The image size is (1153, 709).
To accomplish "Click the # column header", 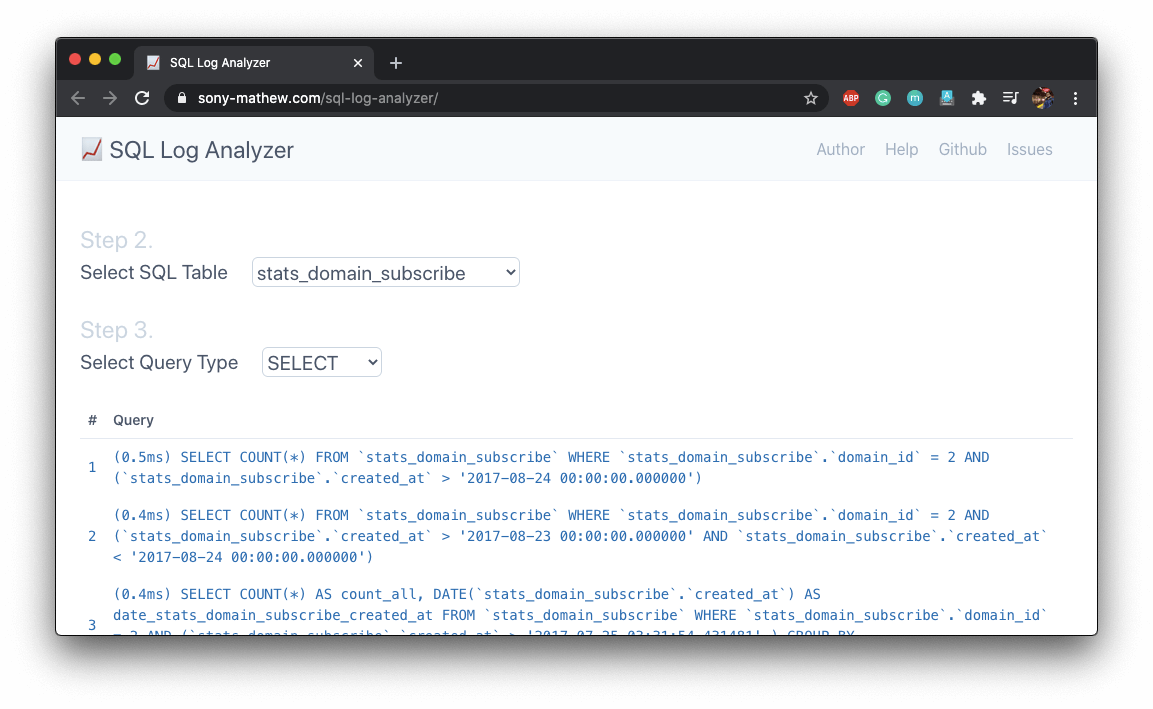I will 92,420.
